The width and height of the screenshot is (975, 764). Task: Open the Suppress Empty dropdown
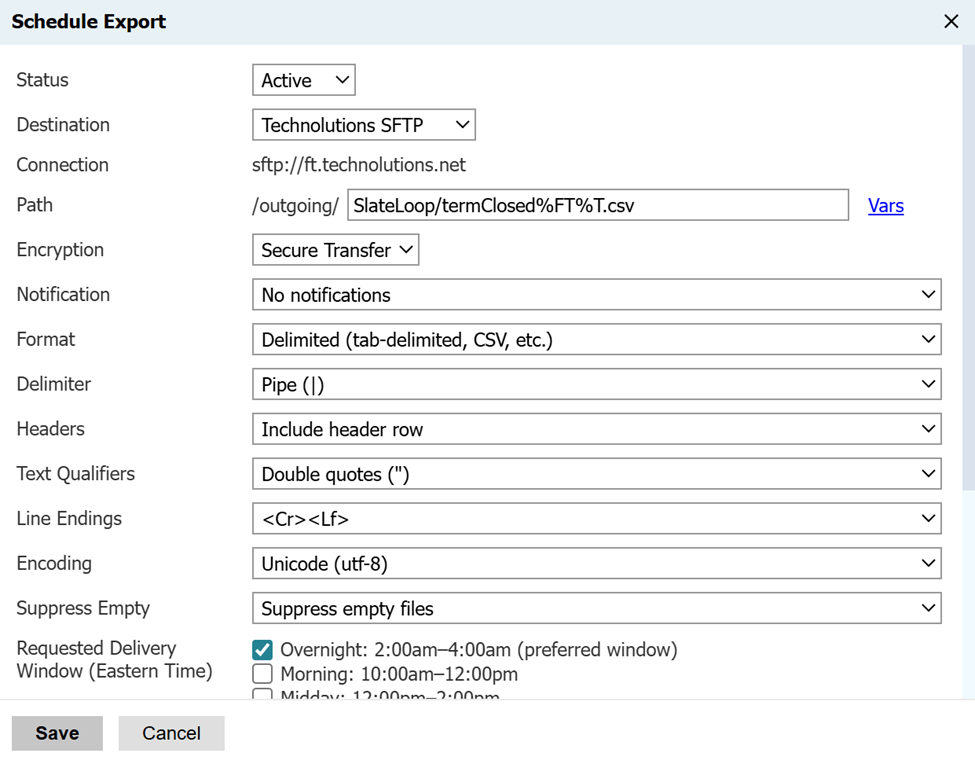(596, 608)
